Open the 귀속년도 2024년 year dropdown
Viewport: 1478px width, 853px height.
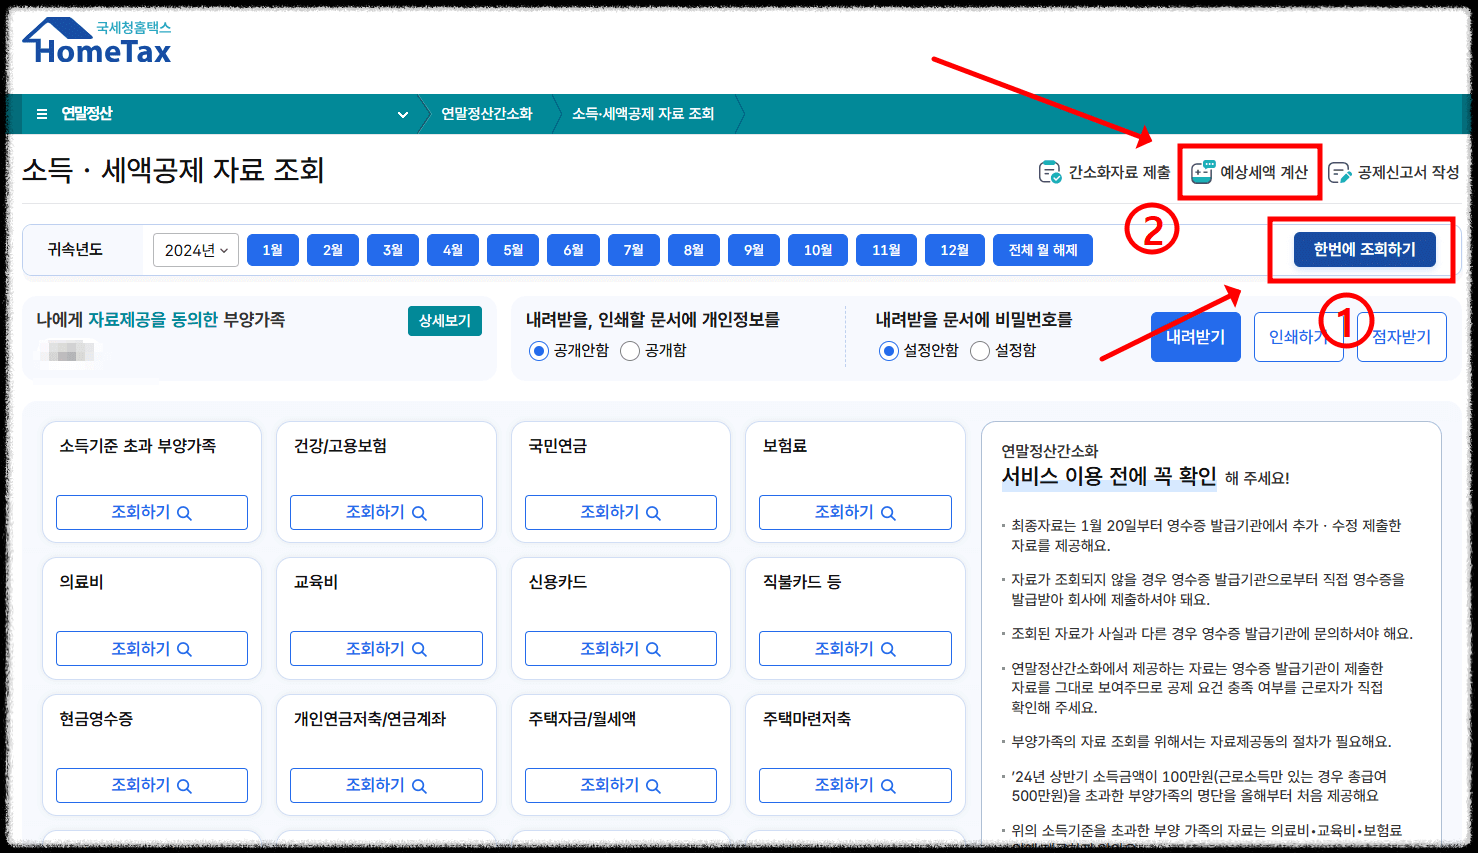click(x=195, y=250)
